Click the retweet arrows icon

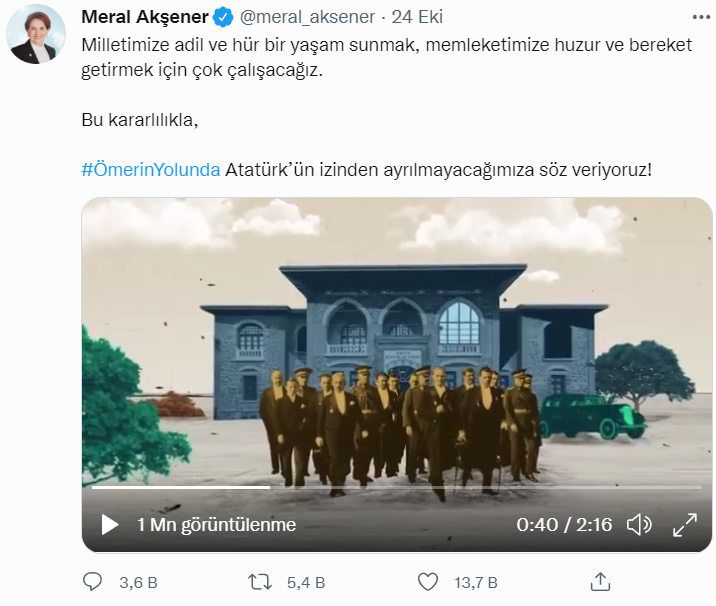(261, 581)
